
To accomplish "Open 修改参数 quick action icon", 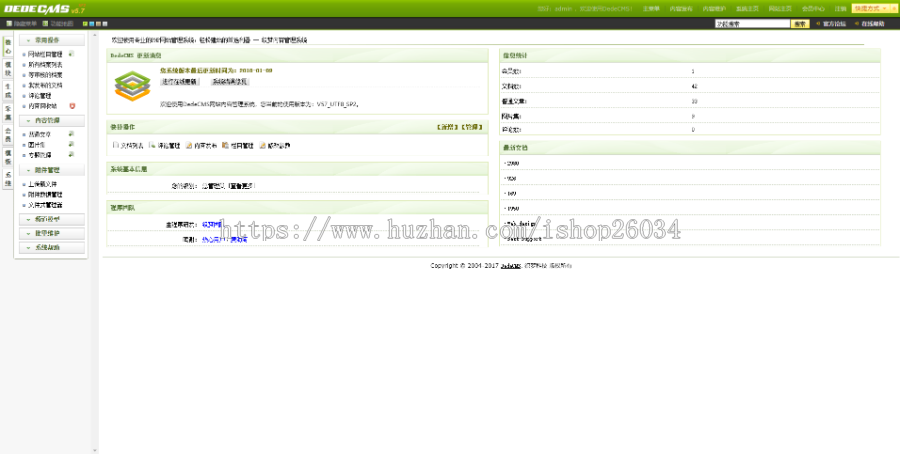I will (262, 145).
